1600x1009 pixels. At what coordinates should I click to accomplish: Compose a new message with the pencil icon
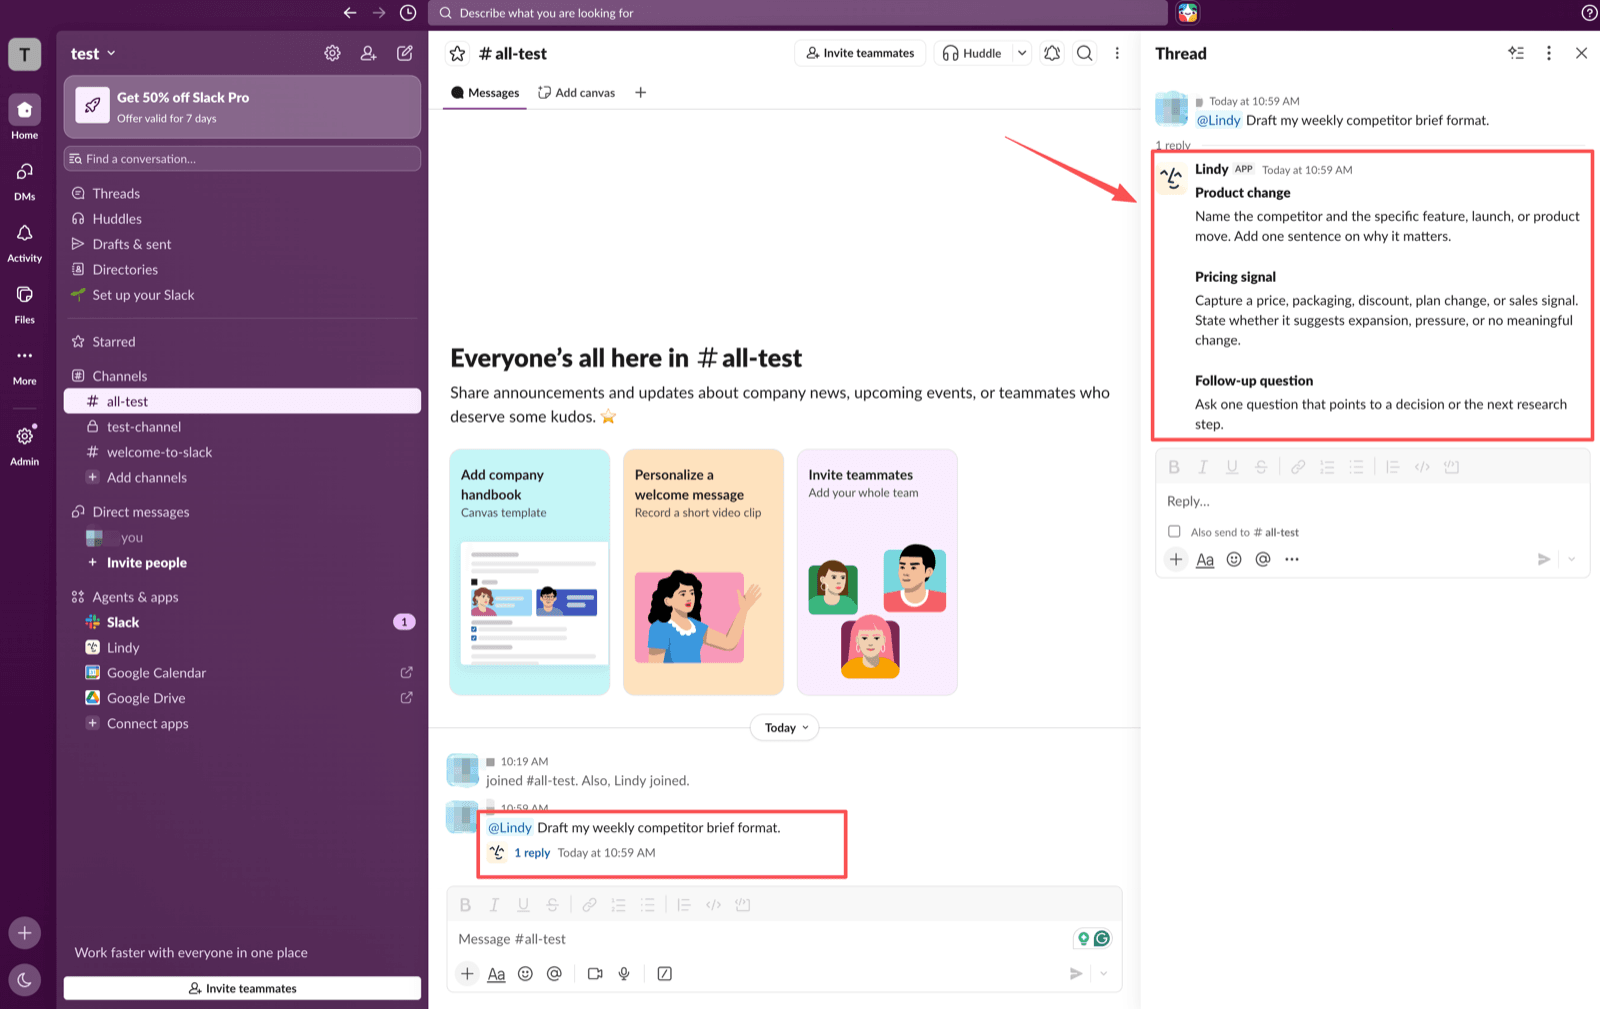coord(404,53)
